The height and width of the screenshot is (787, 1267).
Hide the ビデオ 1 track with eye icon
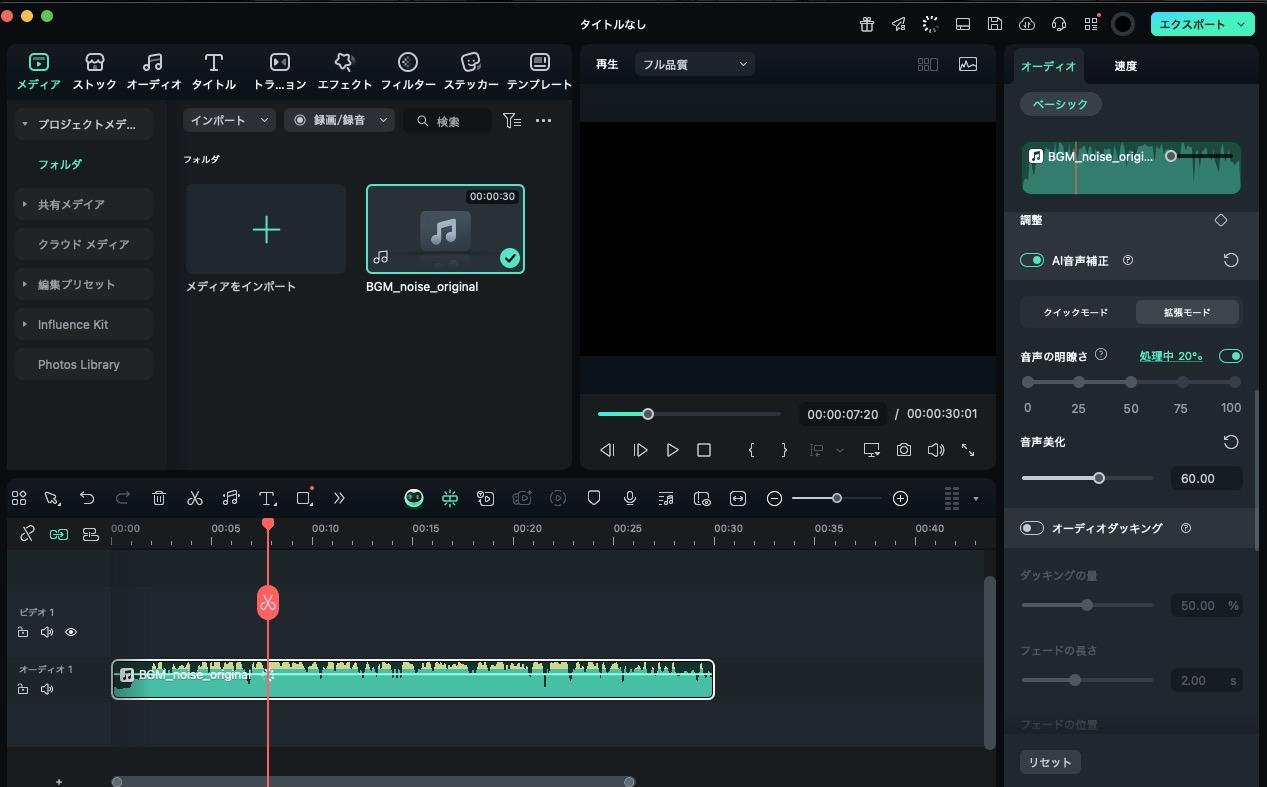tap(71, 632)
